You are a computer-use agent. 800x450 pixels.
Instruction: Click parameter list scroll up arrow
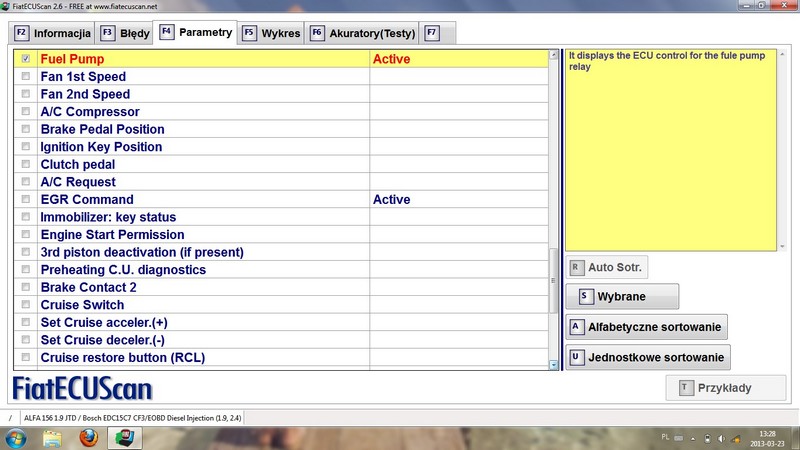coord(554,55)
